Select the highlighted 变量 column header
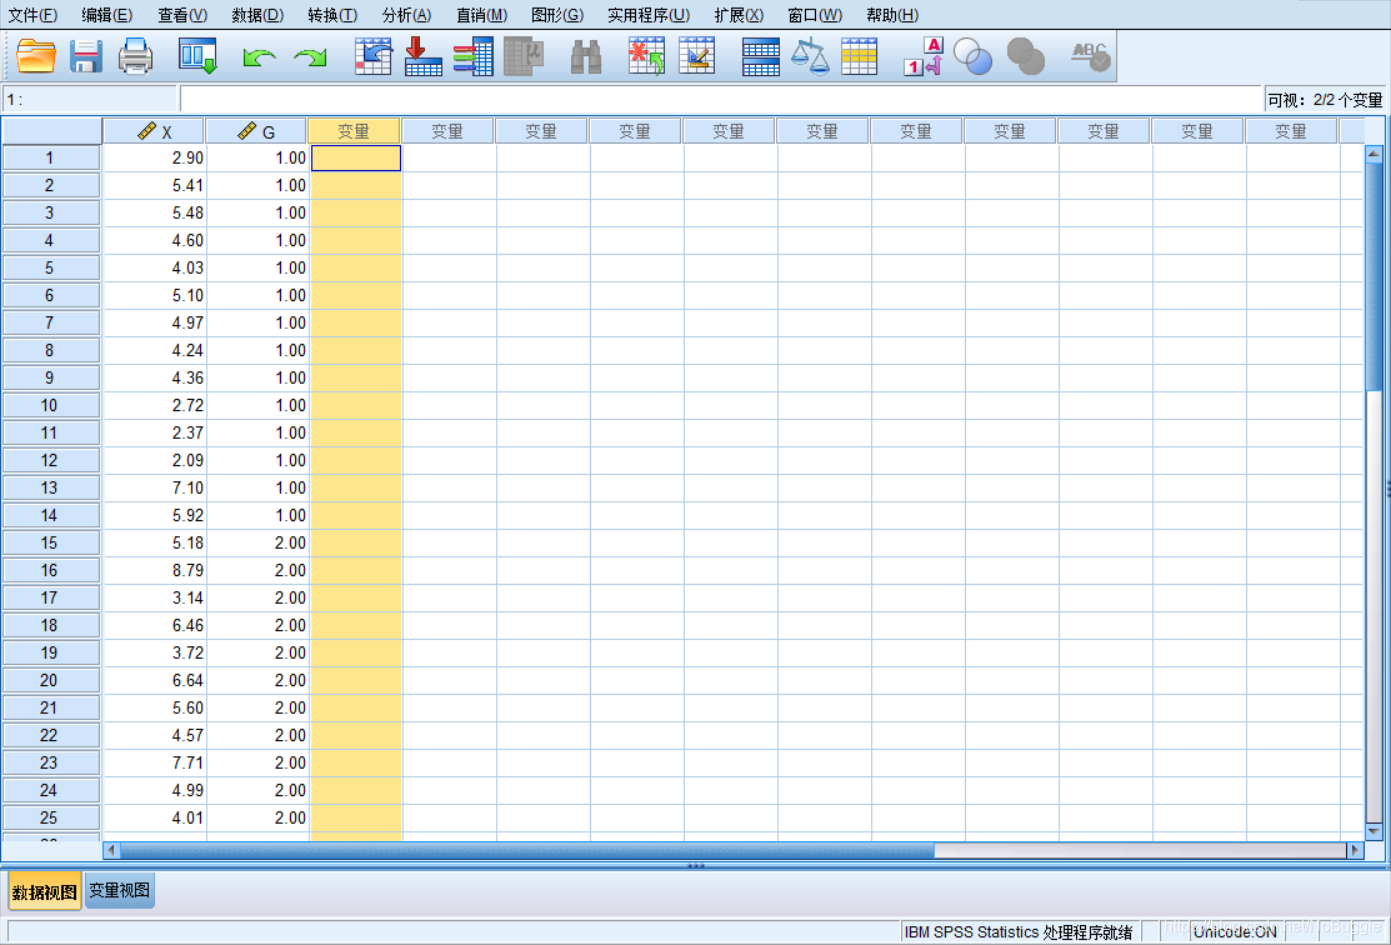This screenshot has height=945, width=1391. (354, 131)
